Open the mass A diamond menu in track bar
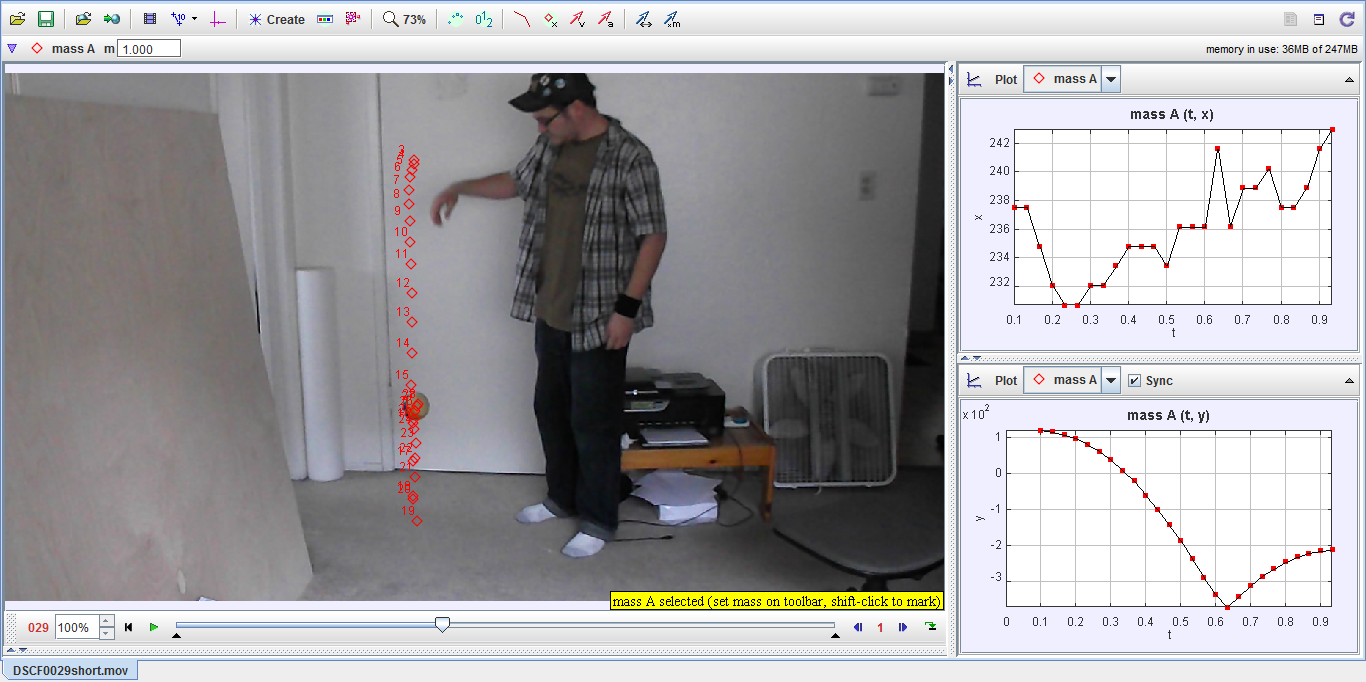 pos(37,46)
